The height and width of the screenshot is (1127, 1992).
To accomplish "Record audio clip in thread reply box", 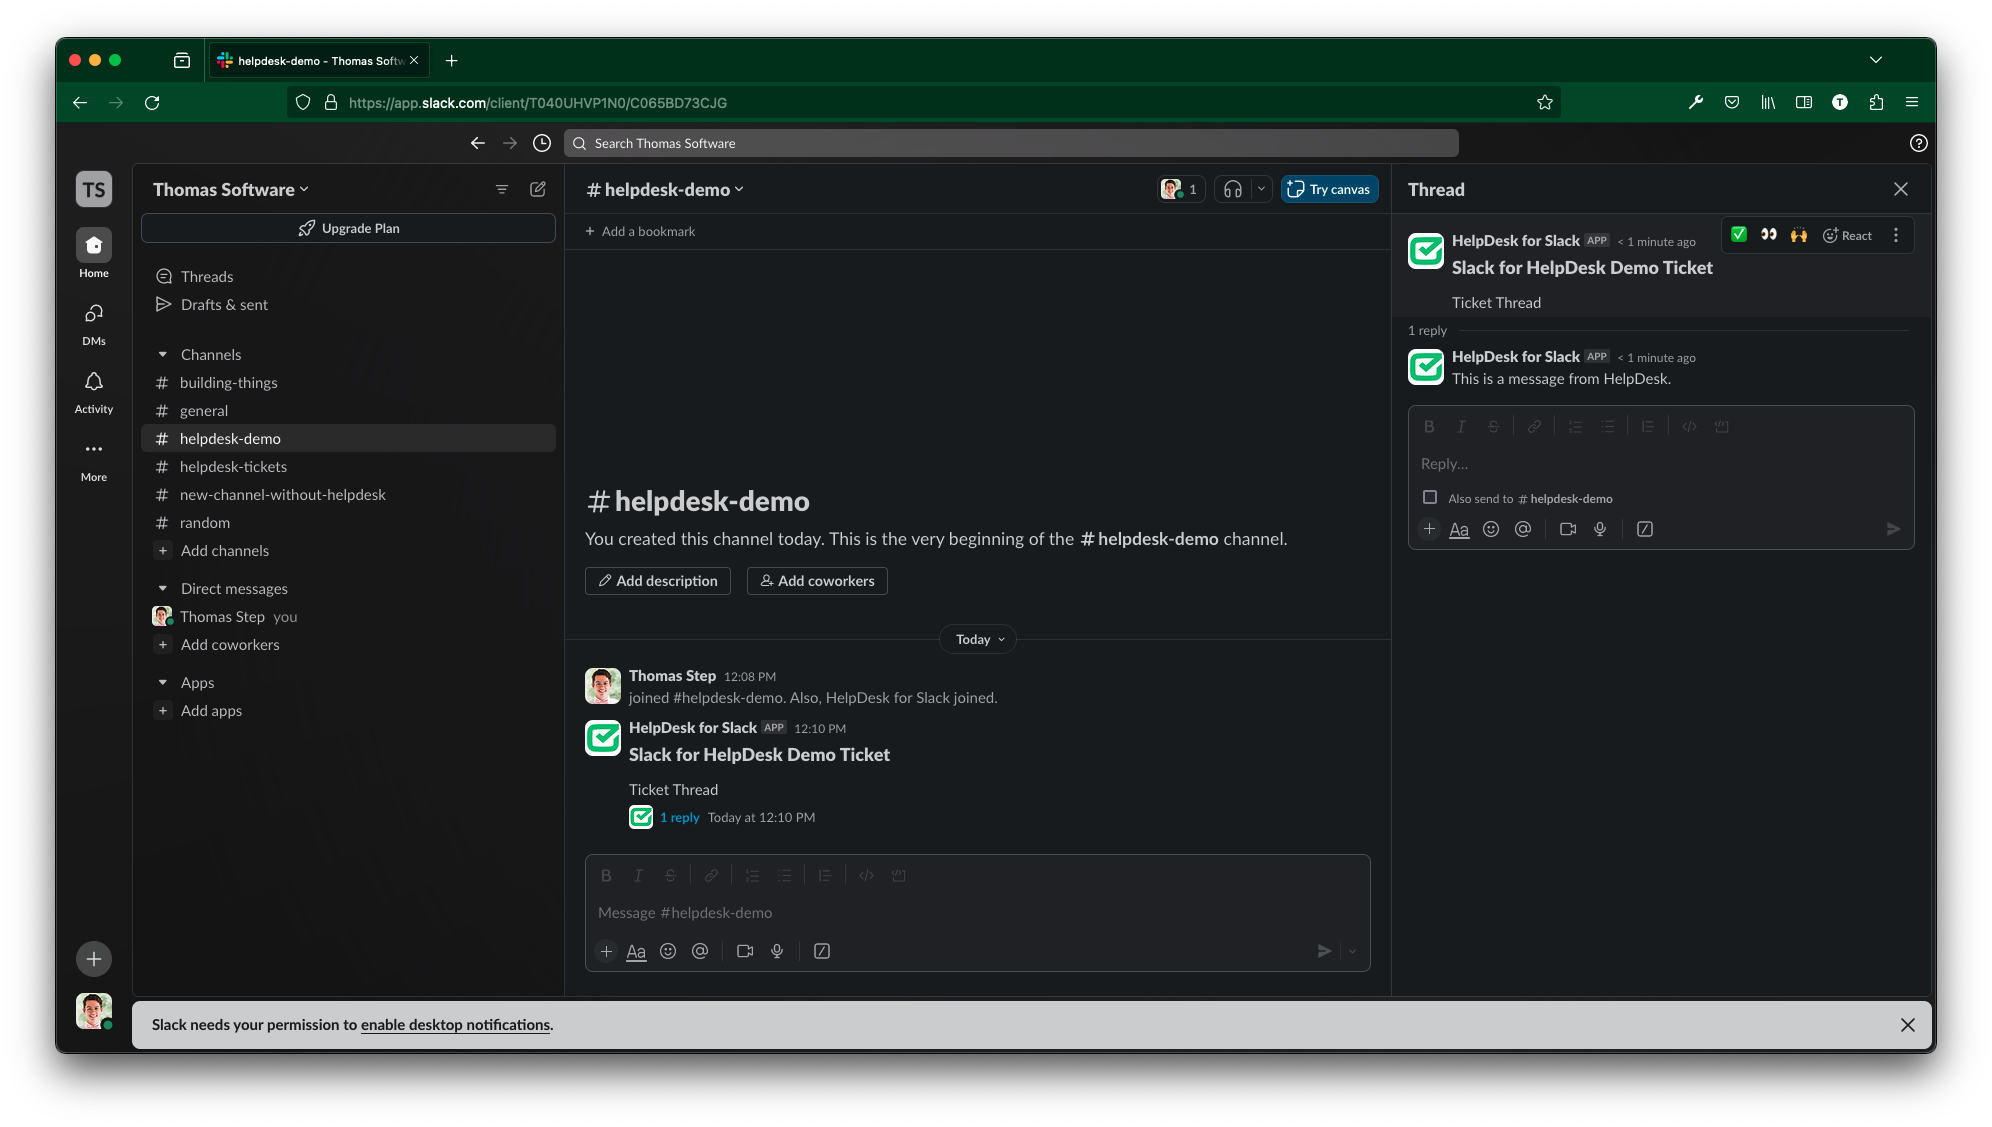I will 1600,529.
